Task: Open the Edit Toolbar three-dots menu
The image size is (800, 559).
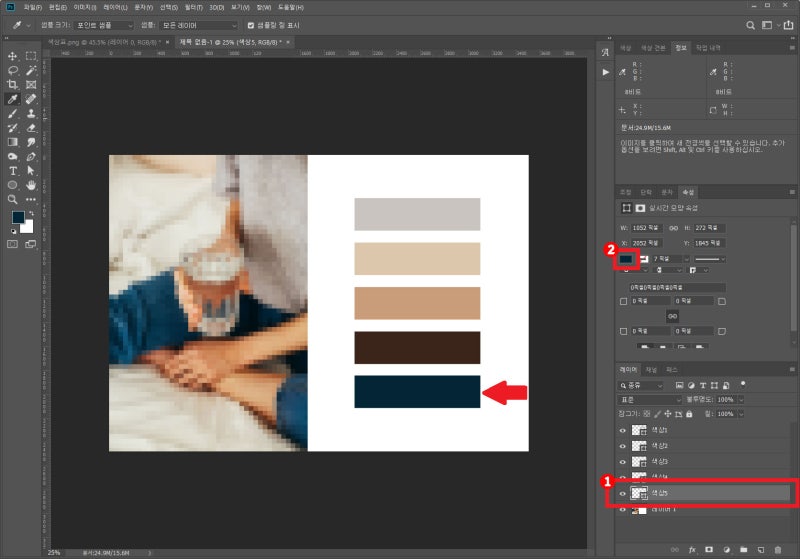Action: tap(31, 199)
